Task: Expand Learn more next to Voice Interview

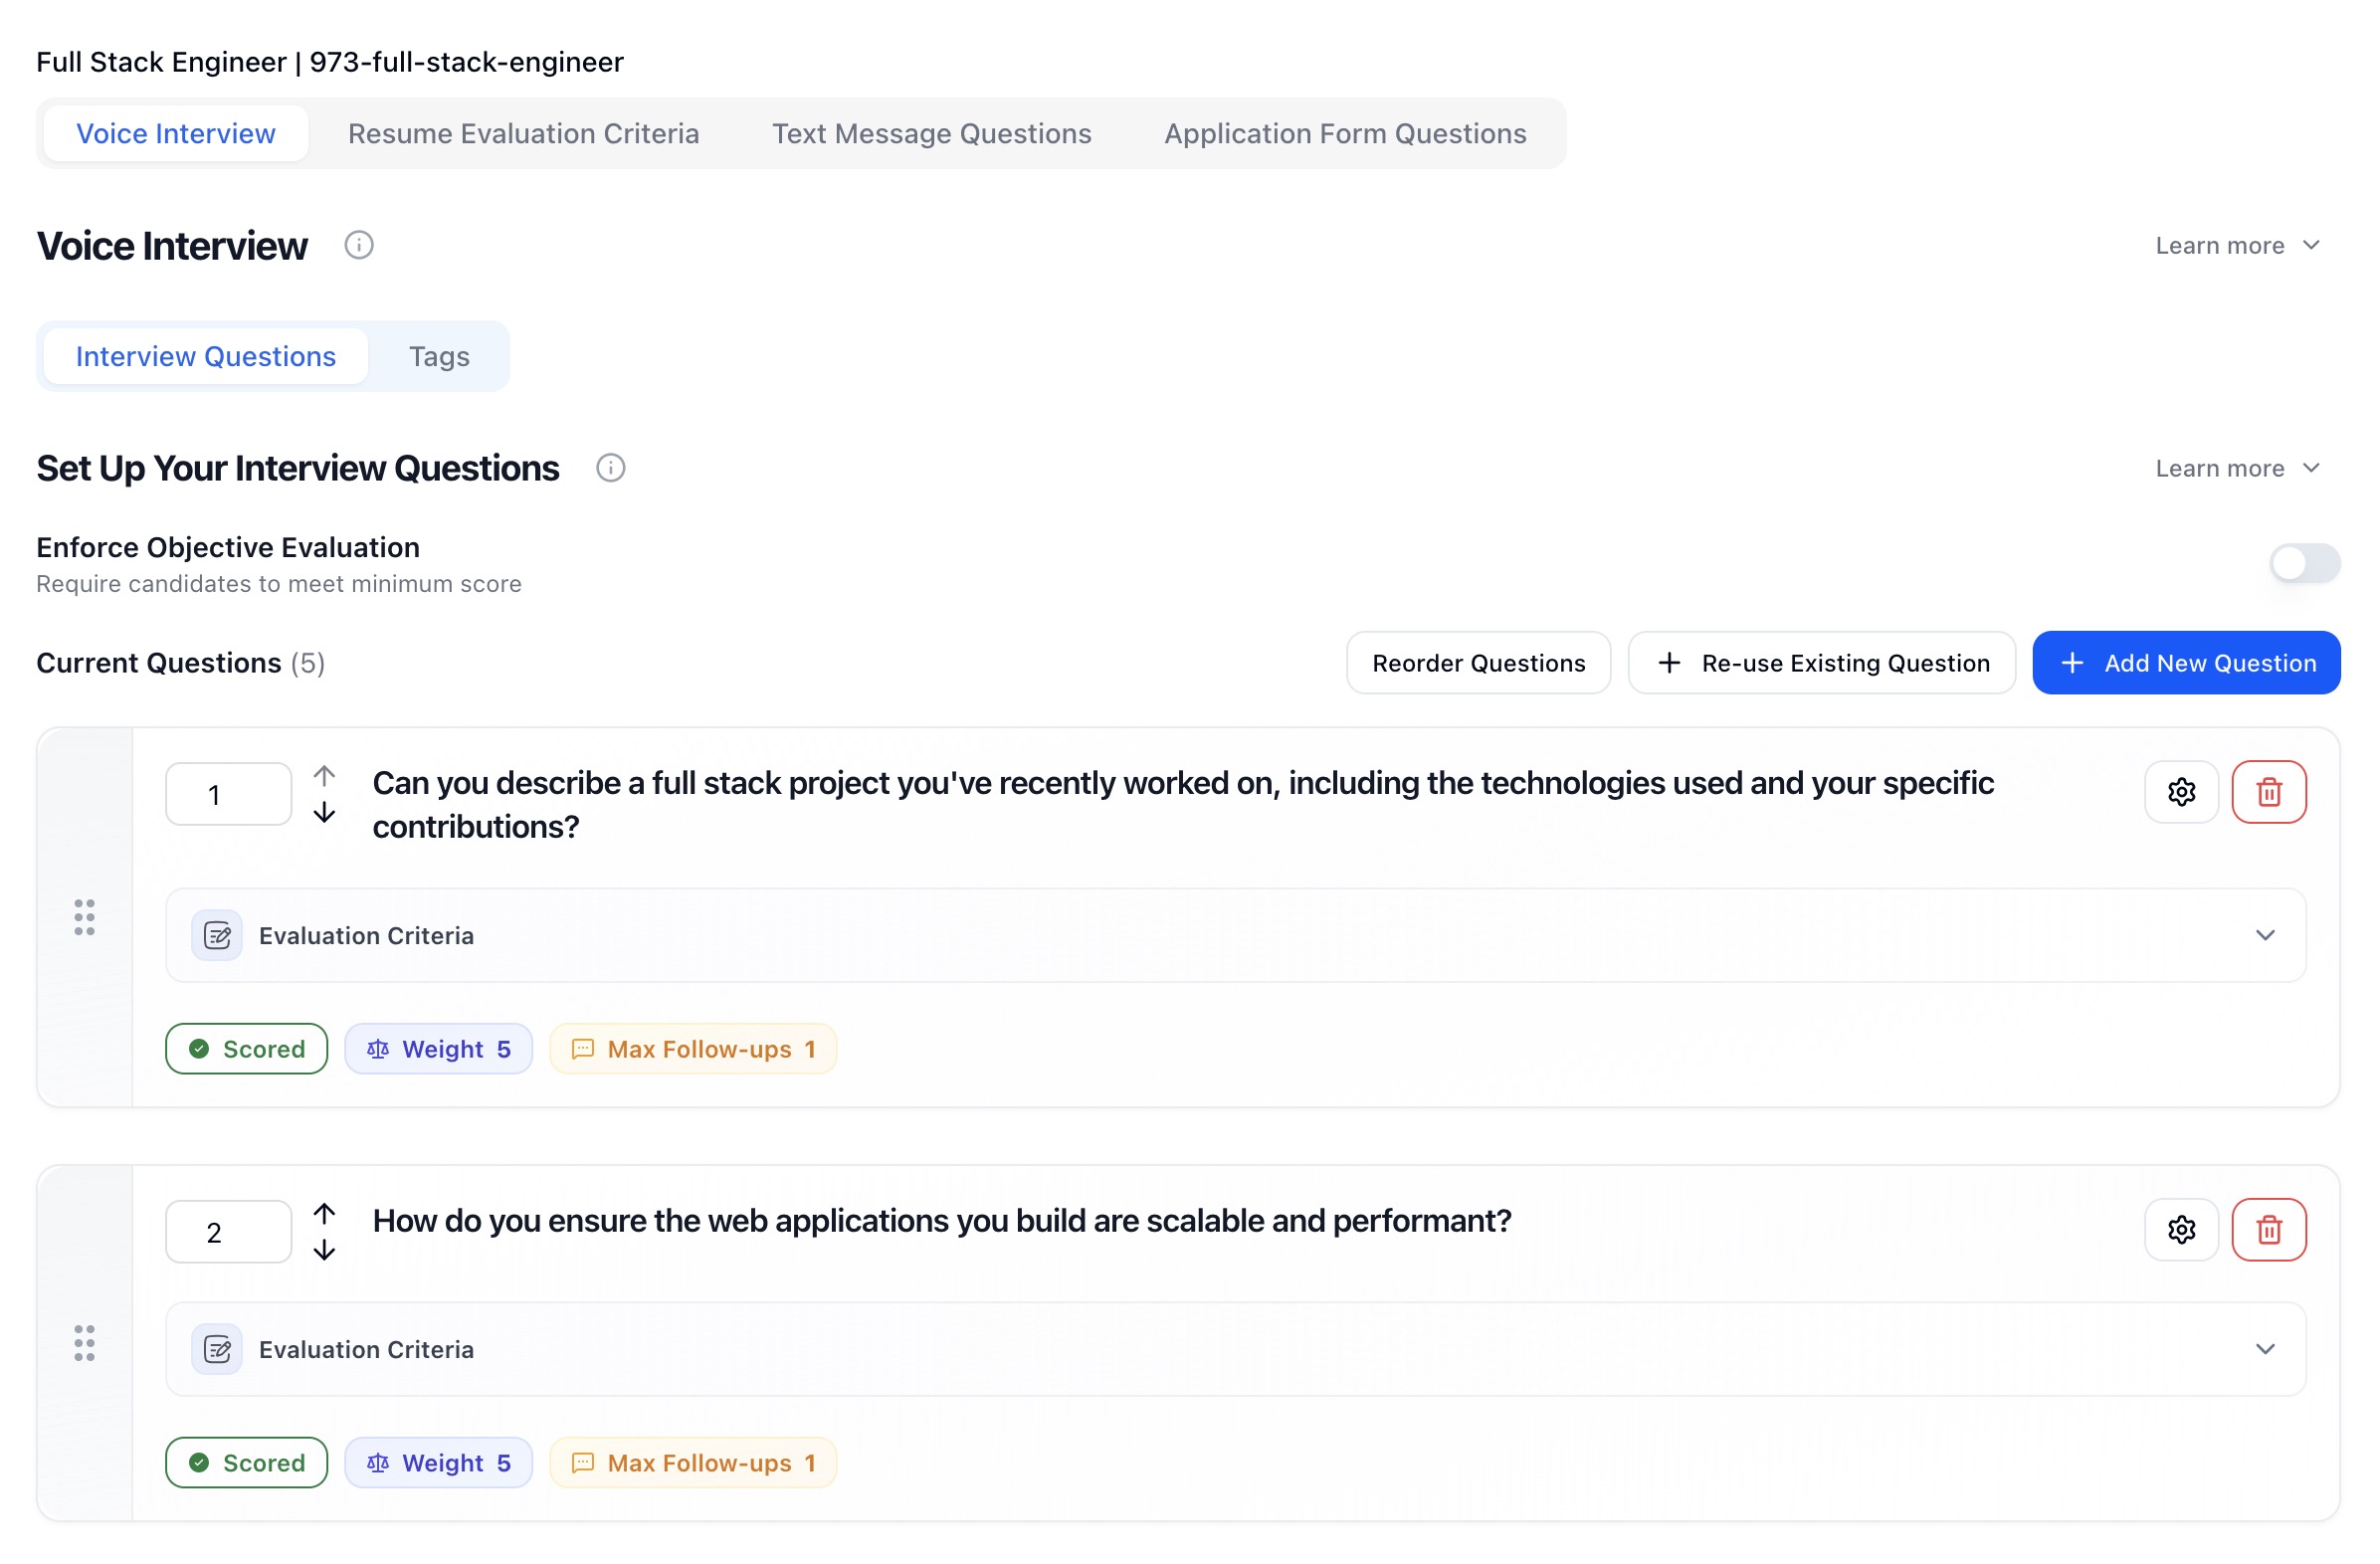Action: (2236, 246)
